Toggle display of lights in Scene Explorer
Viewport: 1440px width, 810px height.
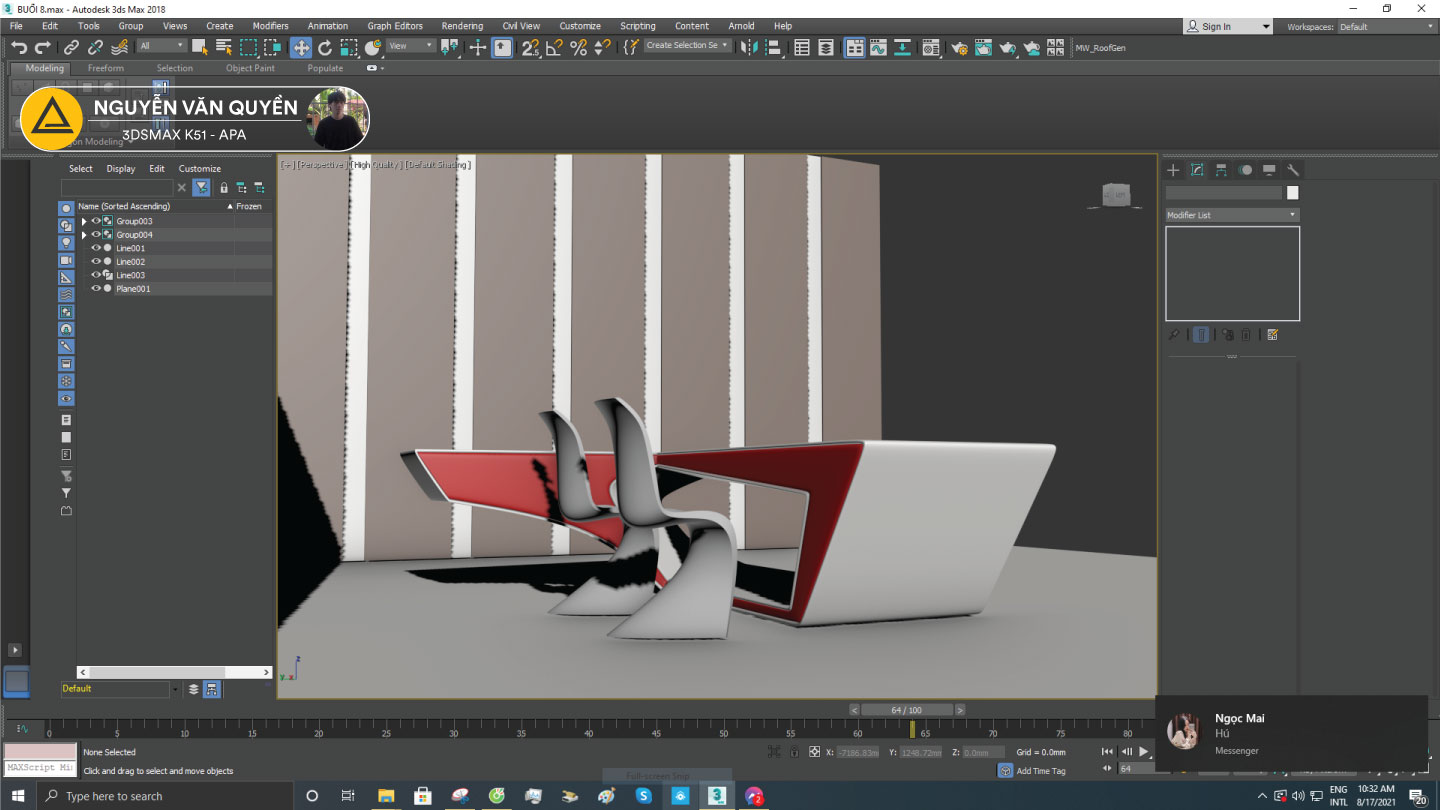pos(66,243)
